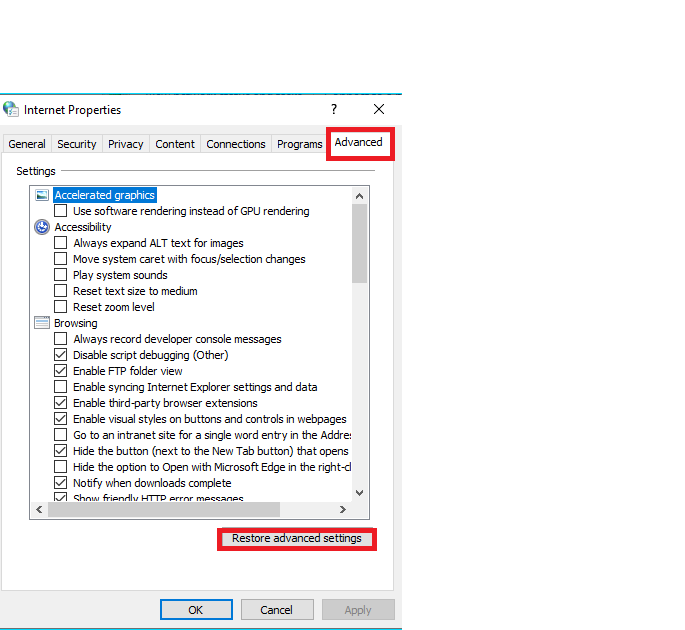Click the Internet Properties globe icon

(x=10, y=109)
